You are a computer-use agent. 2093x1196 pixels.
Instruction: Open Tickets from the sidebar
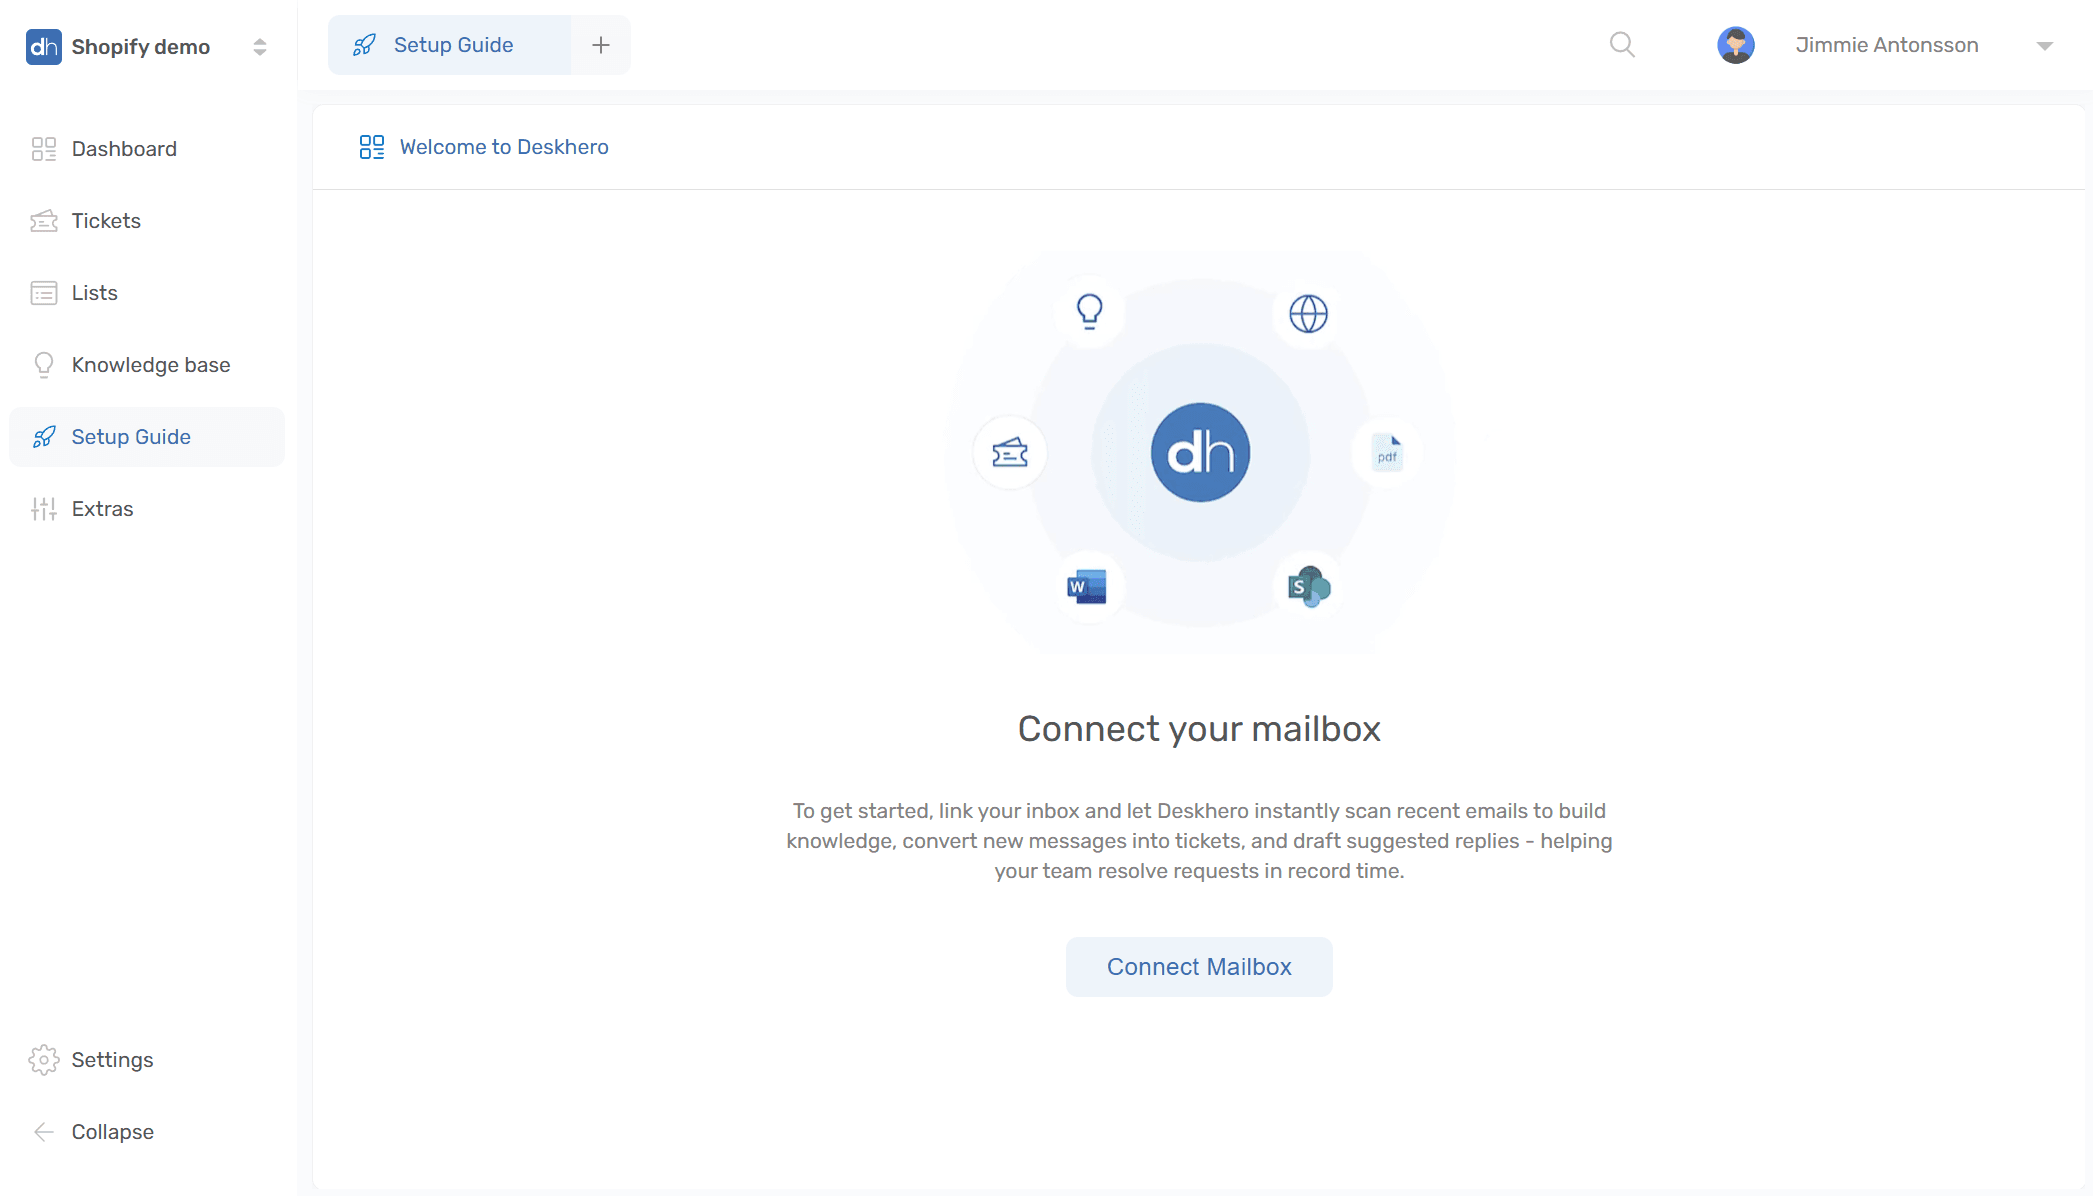(106, 221)
